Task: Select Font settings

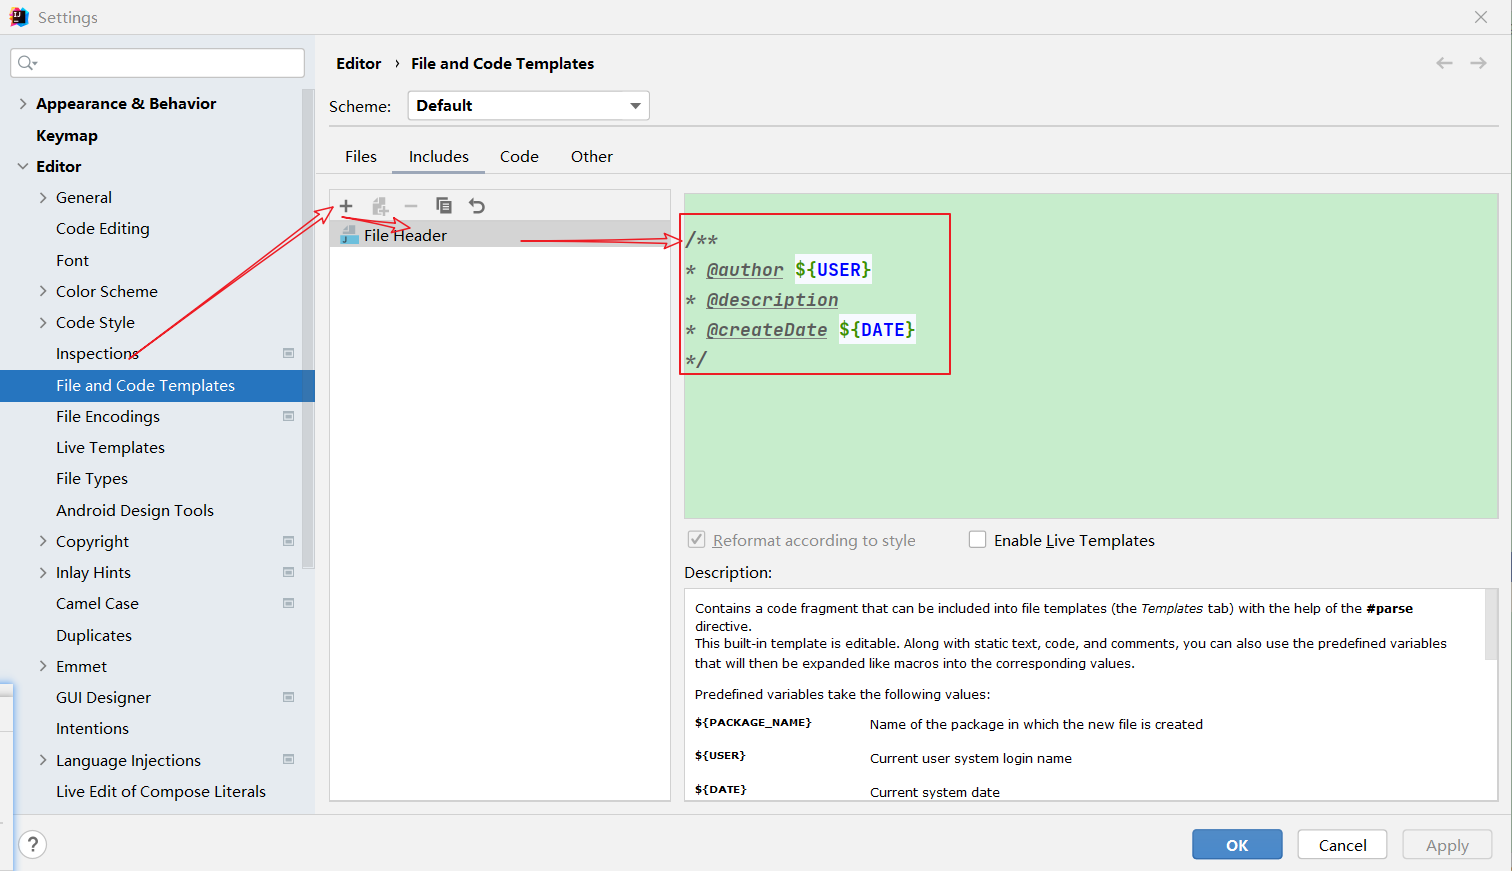Action: coord(72,260)
